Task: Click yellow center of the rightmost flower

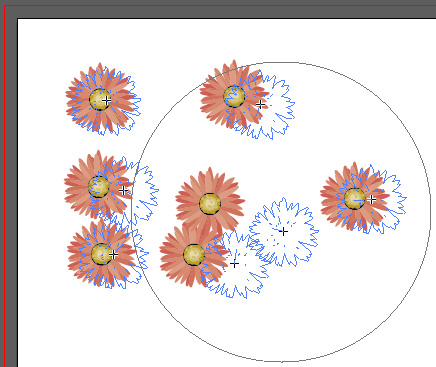Action: pos(354,199)
